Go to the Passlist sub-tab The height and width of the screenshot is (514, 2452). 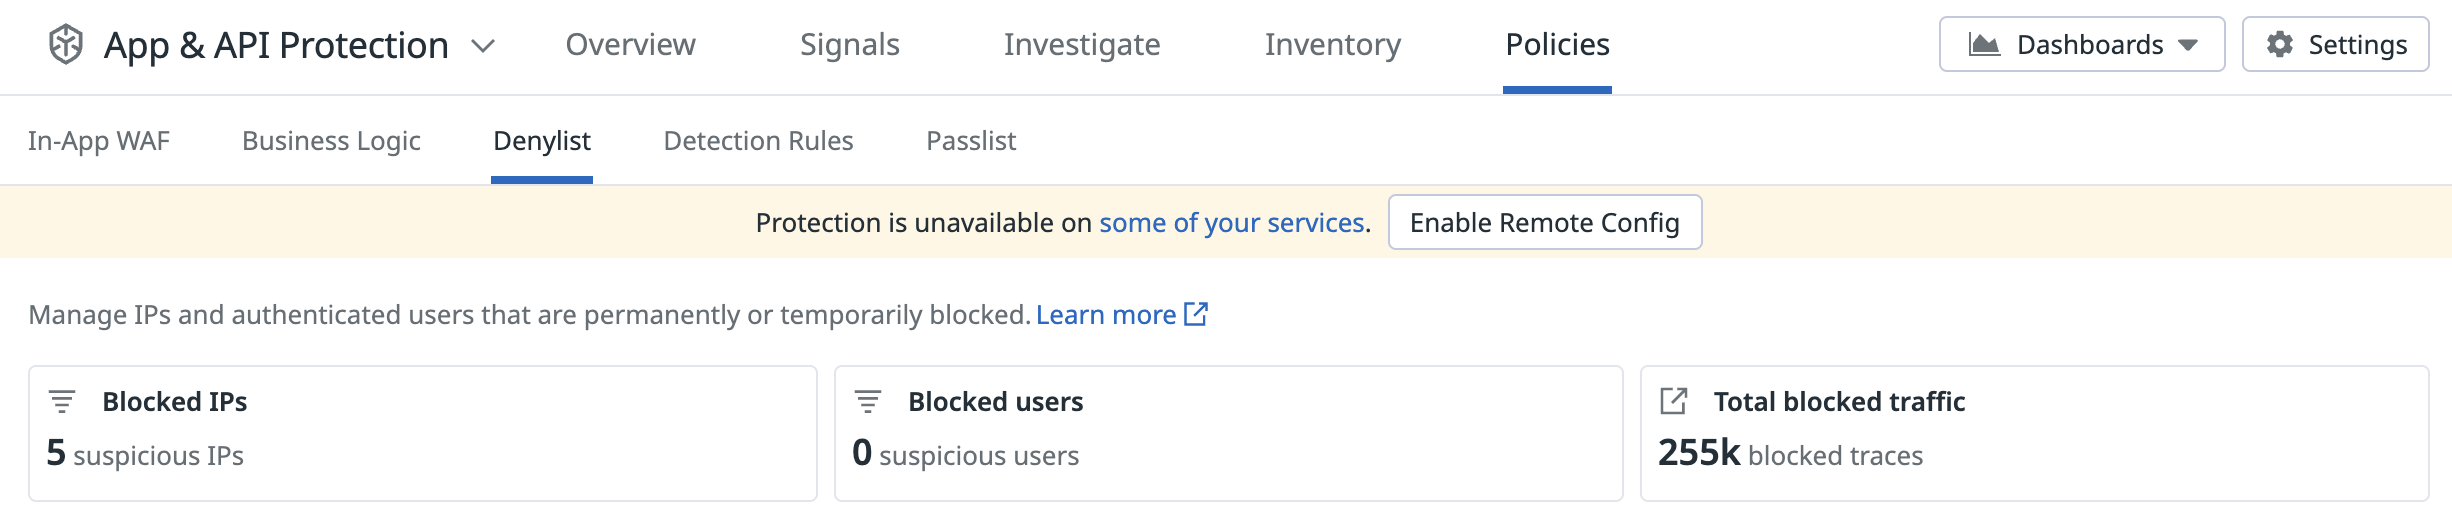point(970,141)
